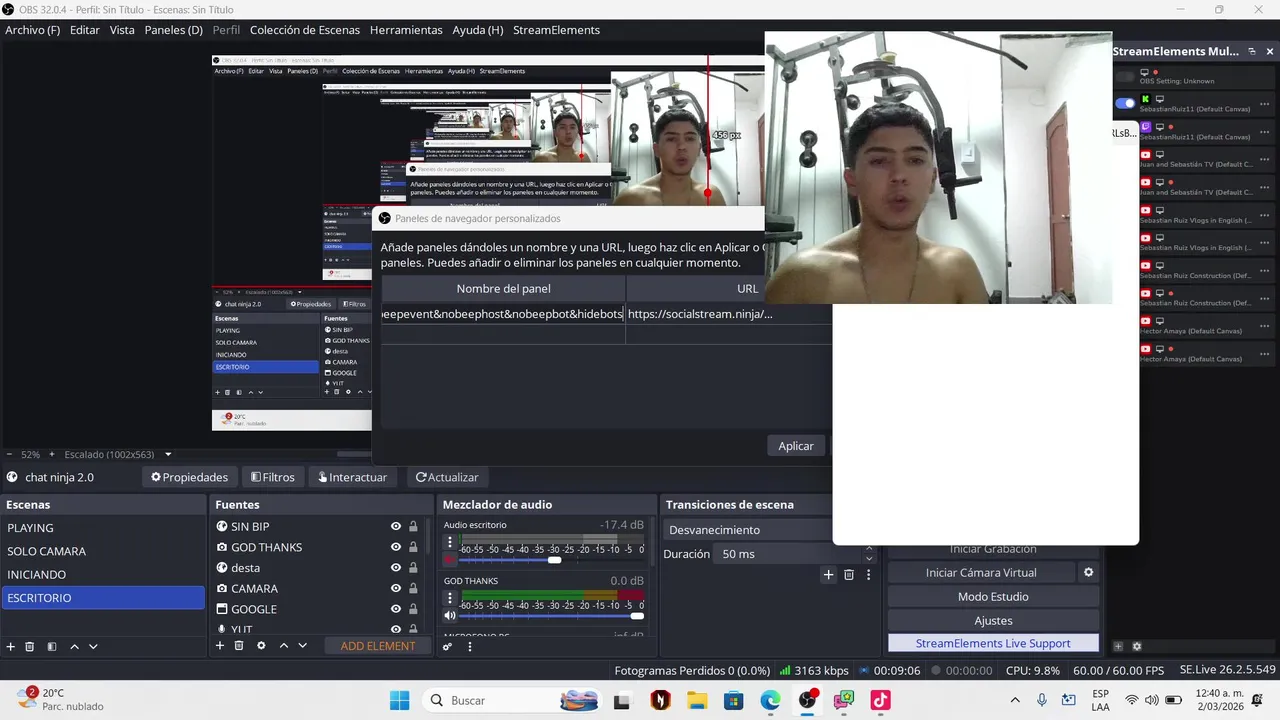
Task: Open Editar menu
Action: (x=85, y=30)
